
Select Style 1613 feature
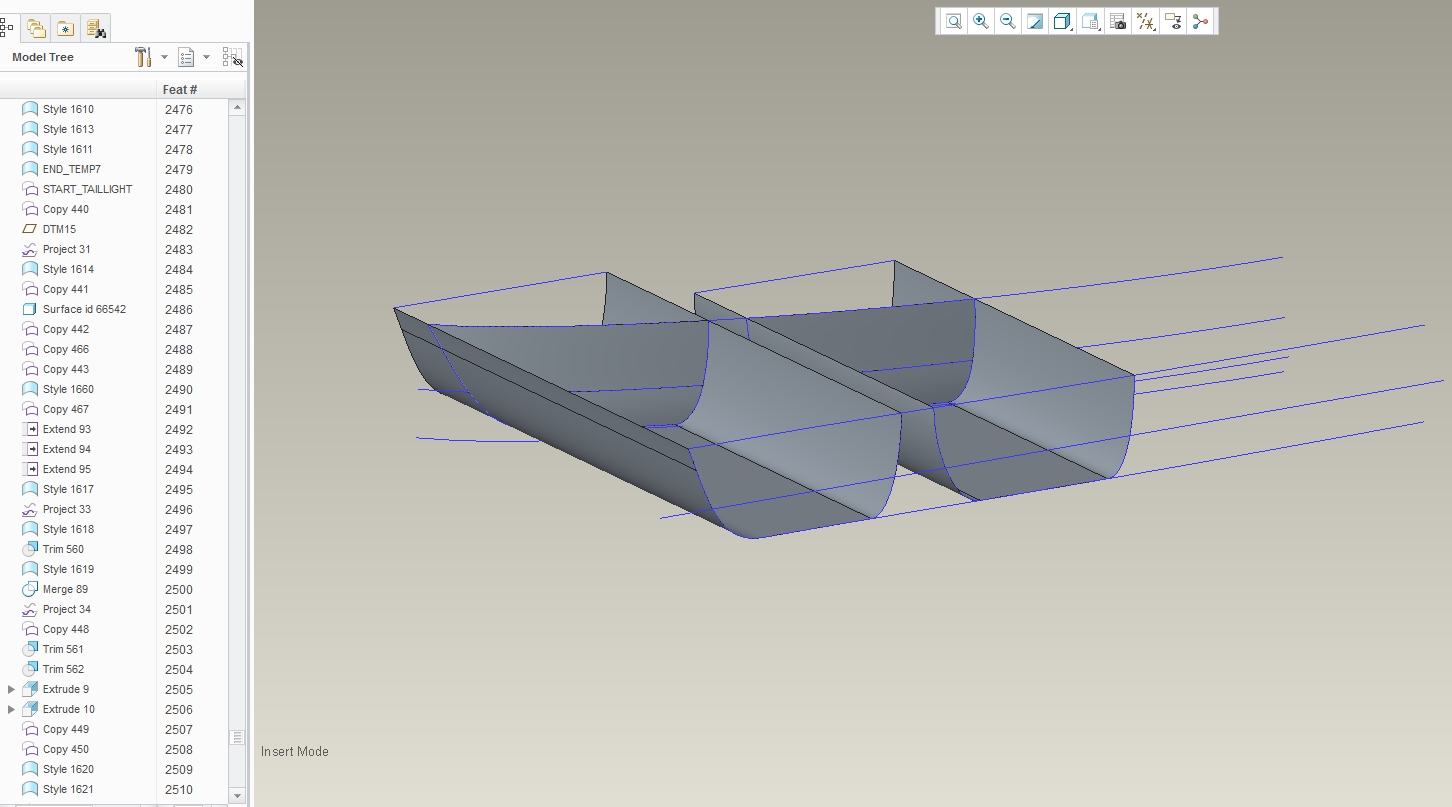point(68,129)
